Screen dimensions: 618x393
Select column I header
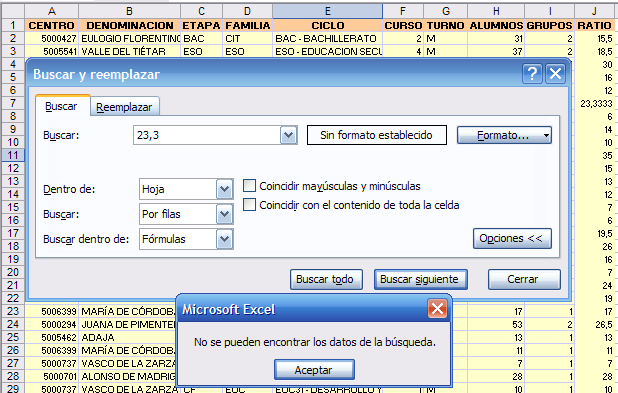[x=549, y=11]
